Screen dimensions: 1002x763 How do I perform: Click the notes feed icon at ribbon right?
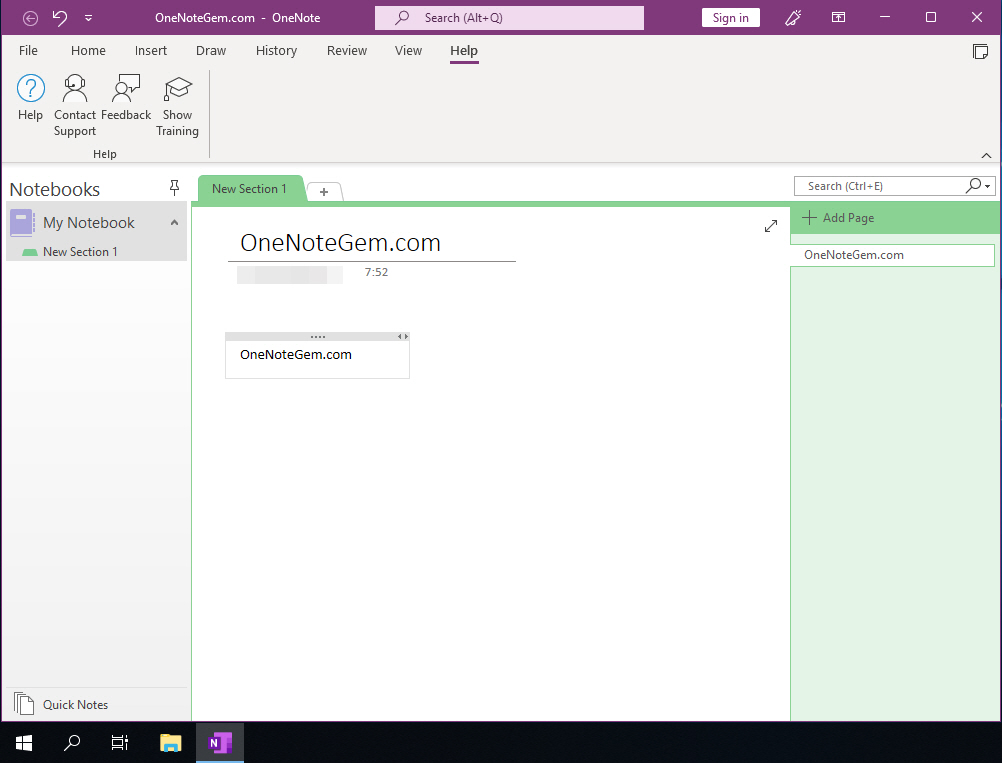[x=980, y=51]
